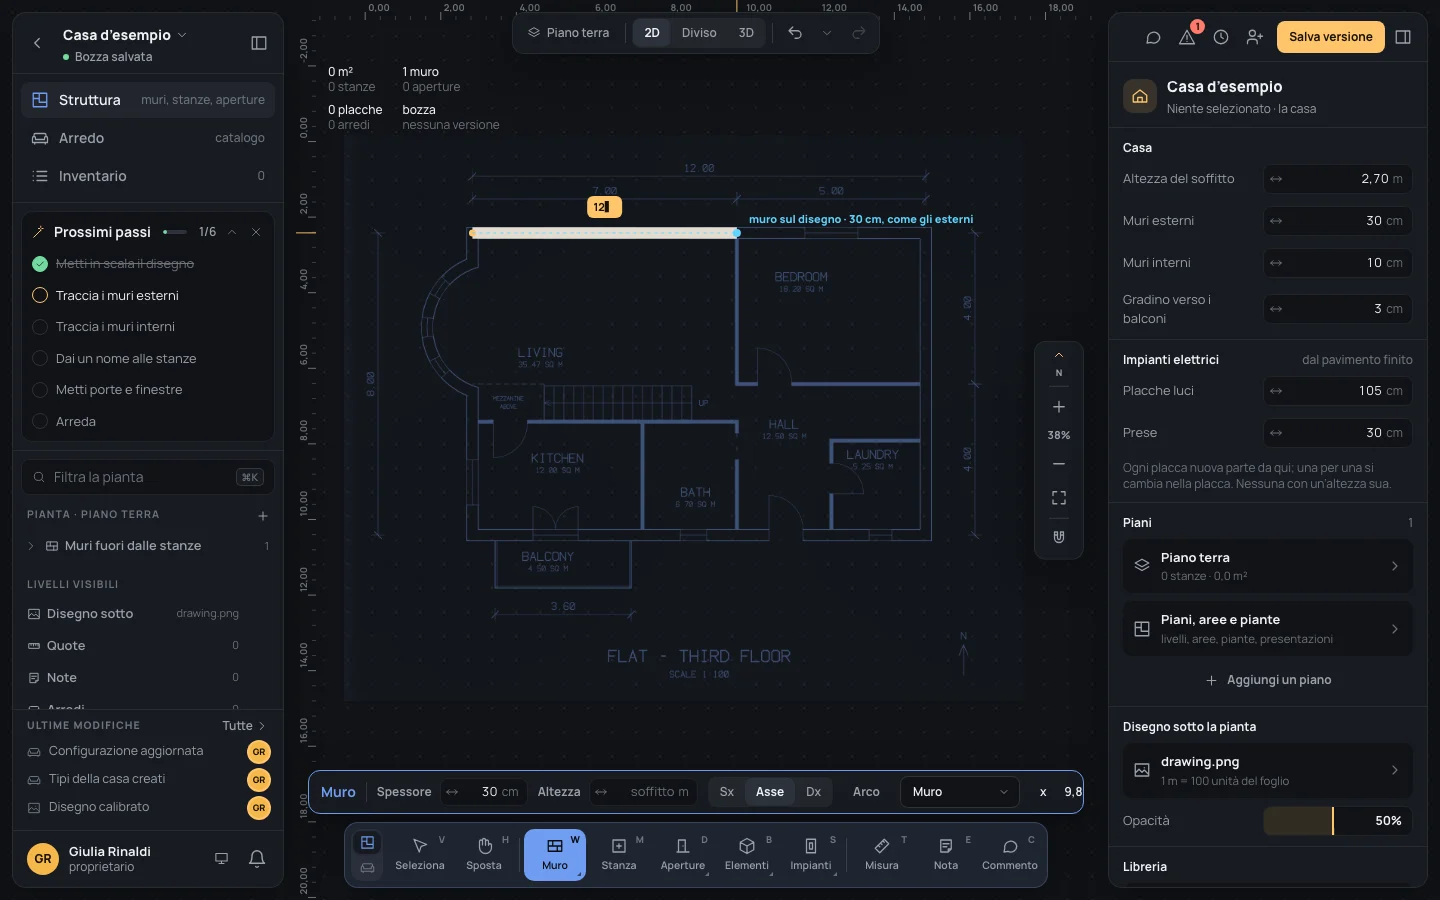The height and width of the screenshot is (900, 1440).
Task: Adjust the Opacità slider
Action: point(1337,821)
